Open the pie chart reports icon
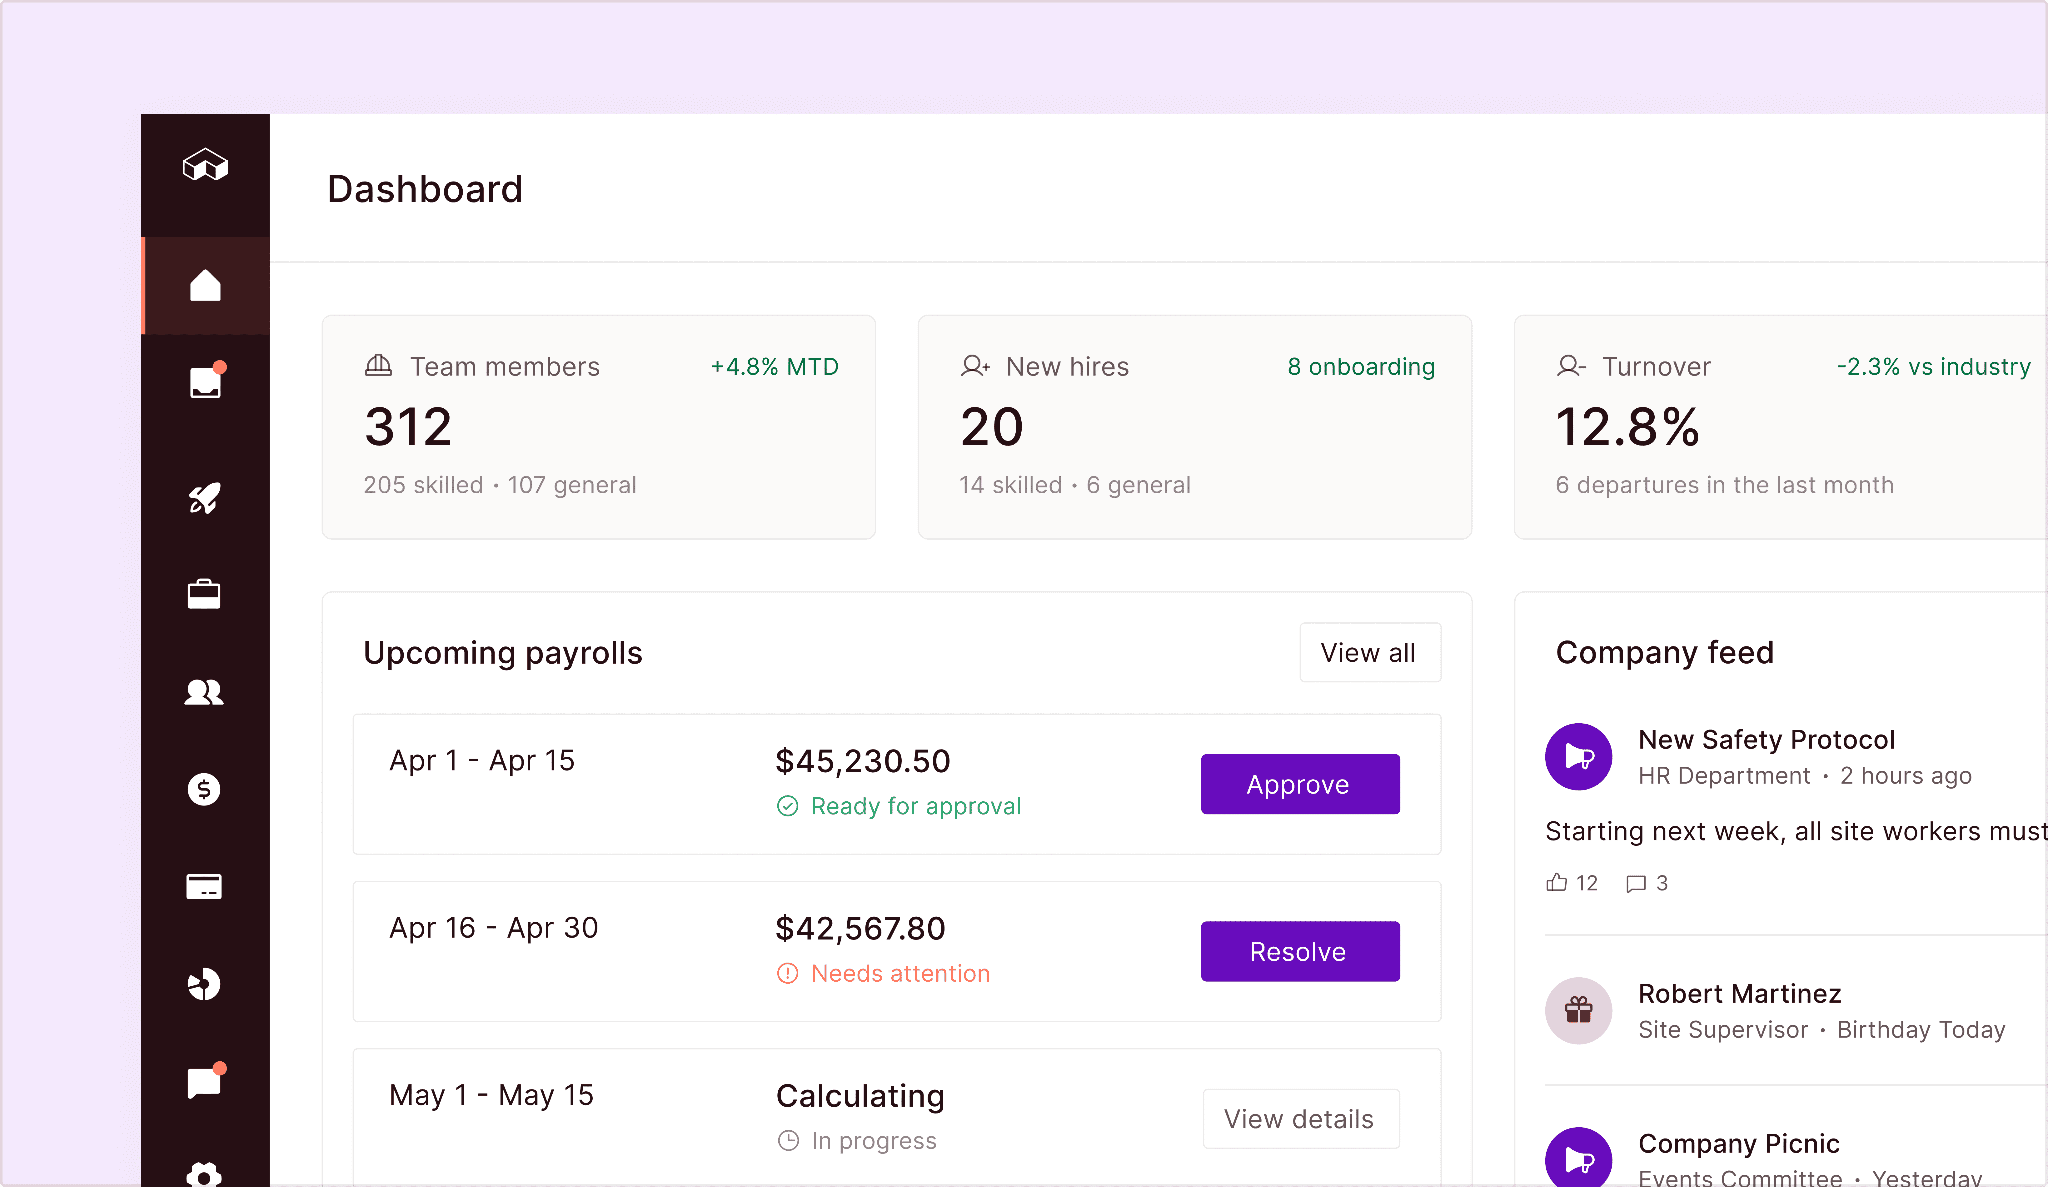Image resolution: width=2048 pixels, height=1187 pixels. coord(204,984)
